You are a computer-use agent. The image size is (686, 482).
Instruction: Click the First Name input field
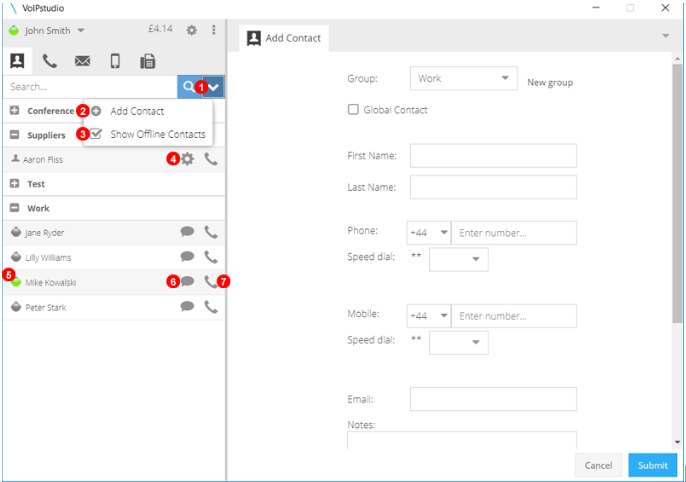[x=493, y=156]
